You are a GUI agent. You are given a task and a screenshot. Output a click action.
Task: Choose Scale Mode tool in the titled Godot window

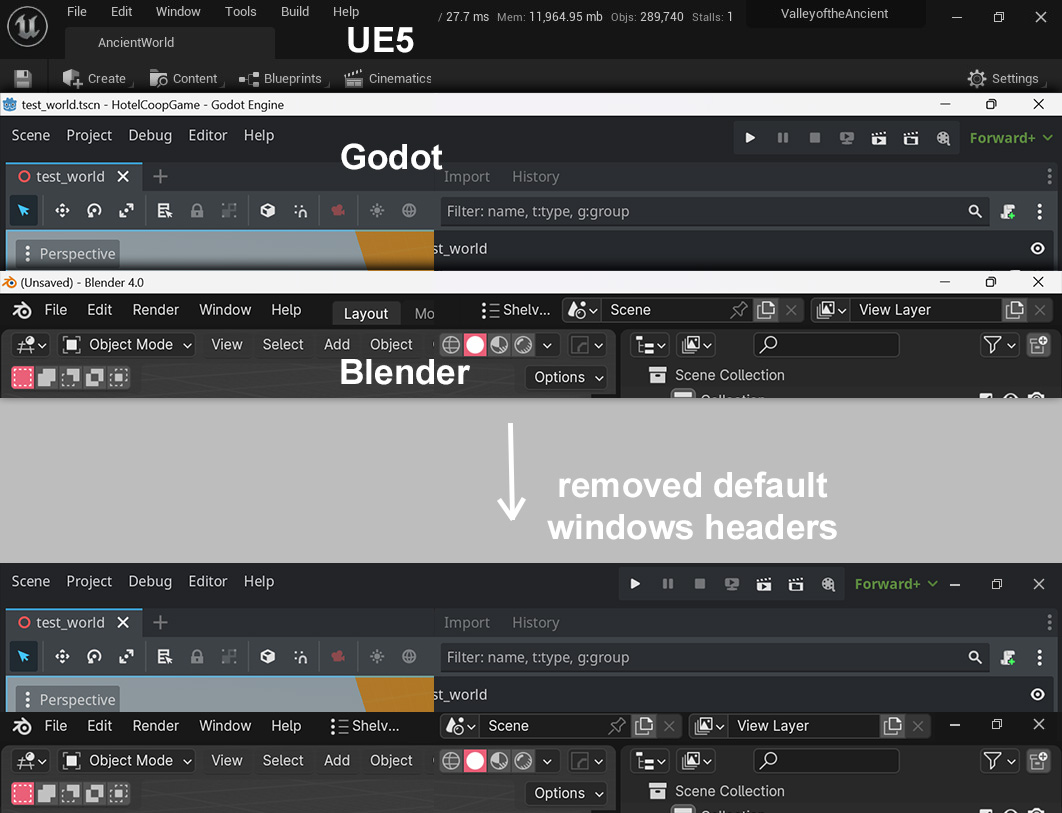pyautogui.click(x=126, y=211)
